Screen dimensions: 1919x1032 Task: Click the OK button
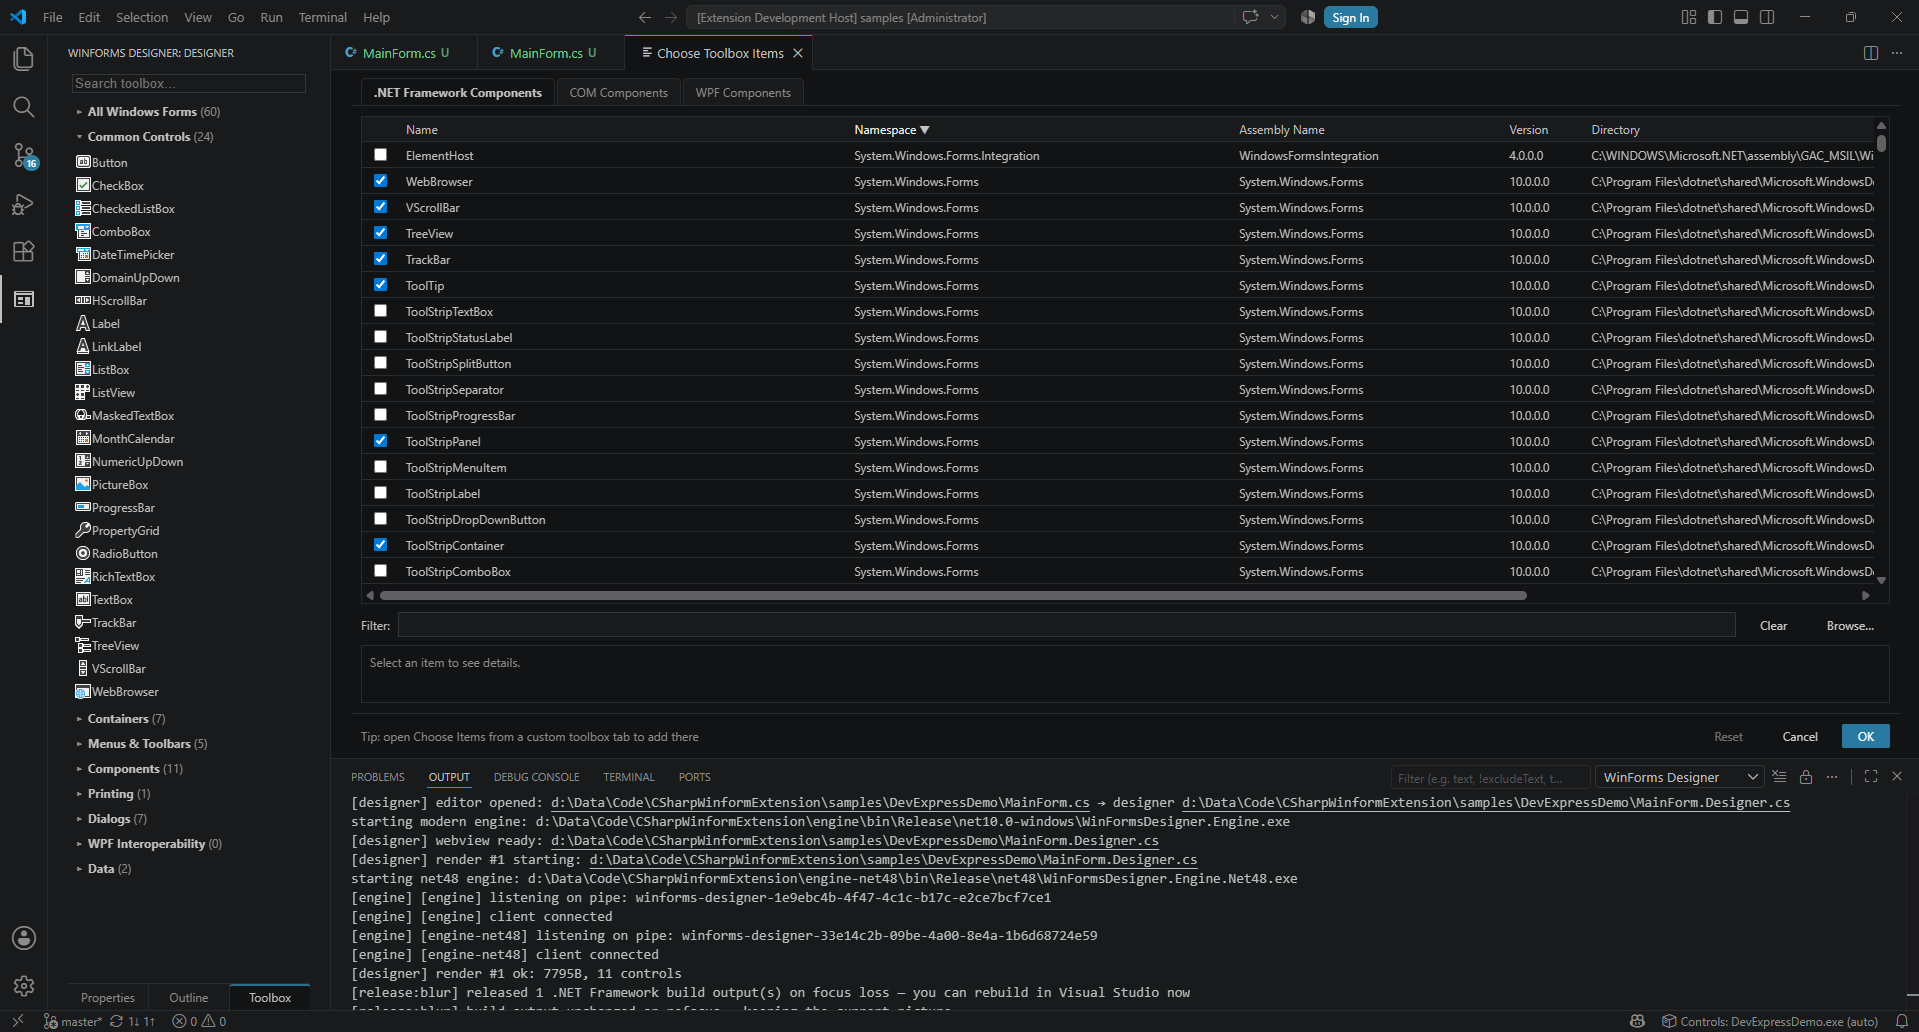[1865, 736]
